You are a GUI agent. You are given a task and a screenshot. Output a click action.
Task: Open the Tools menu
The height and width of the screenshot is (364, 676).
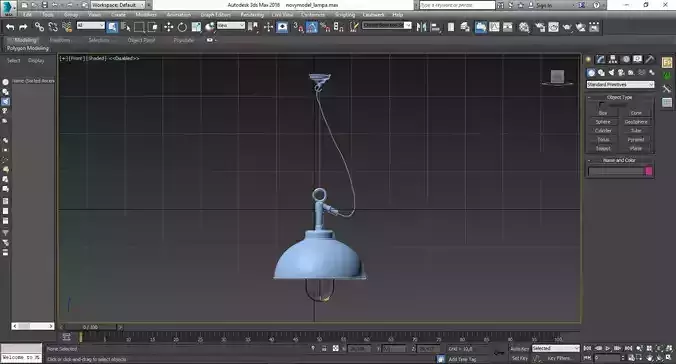point(48,15)
